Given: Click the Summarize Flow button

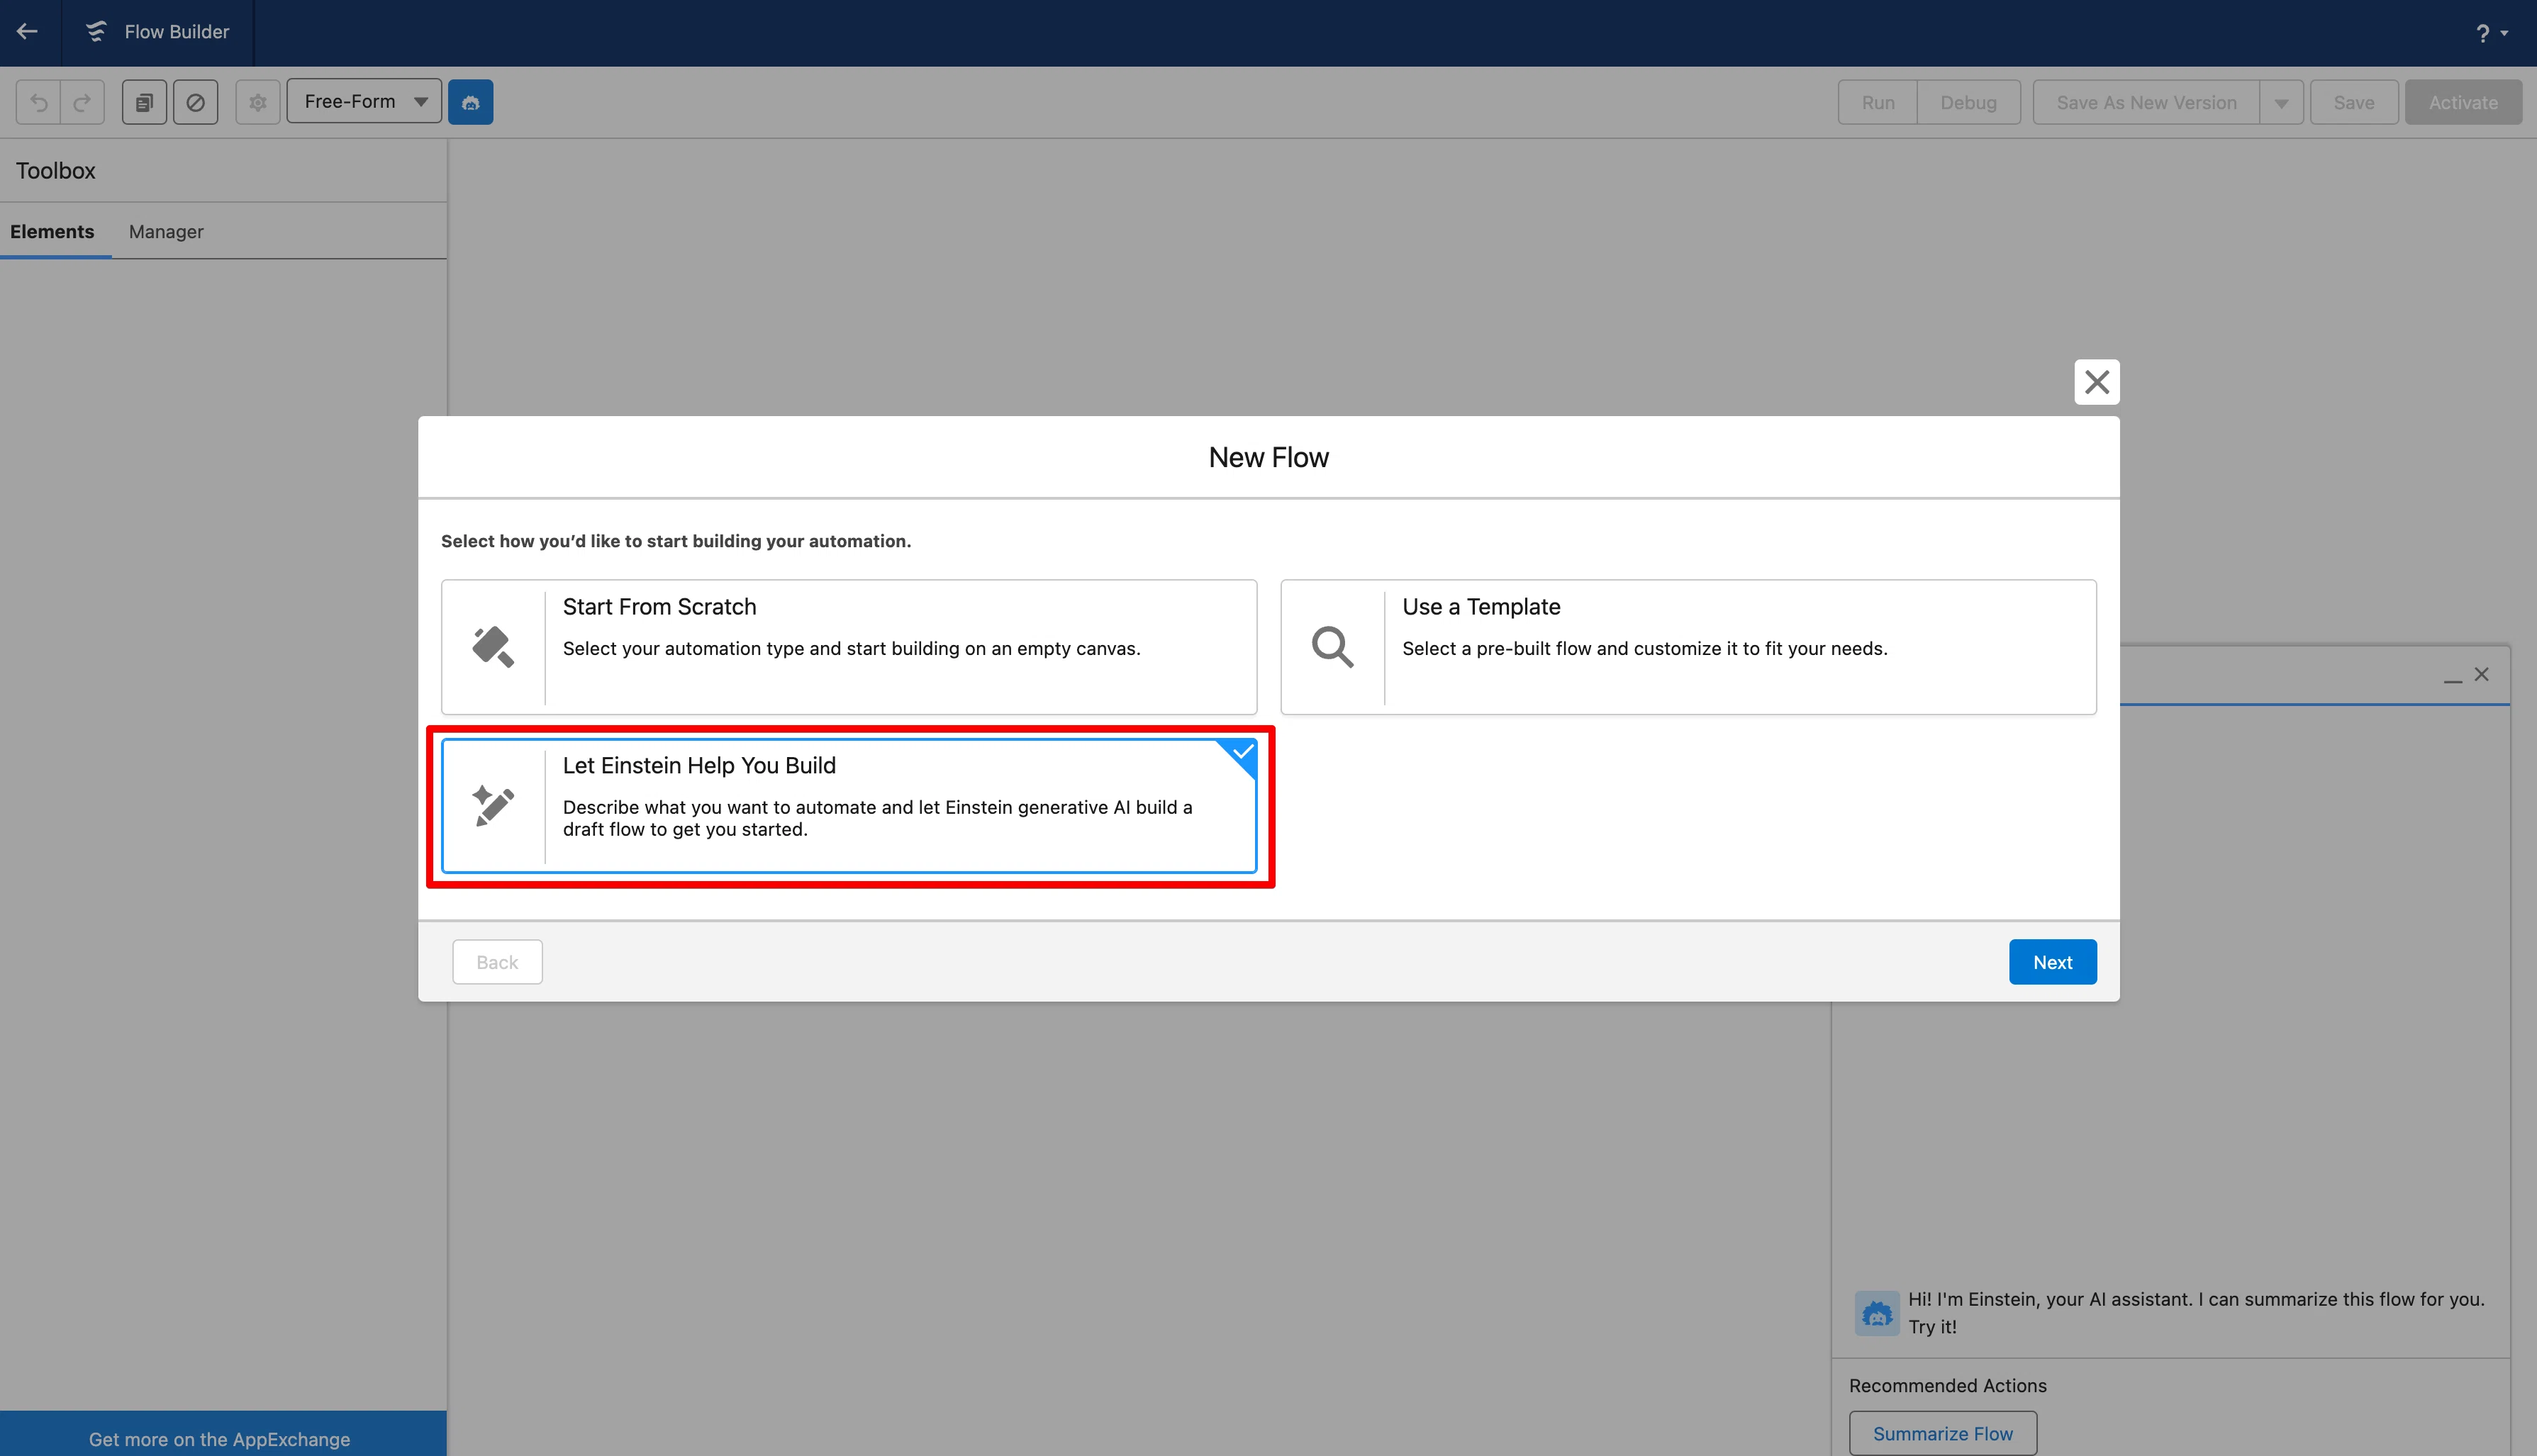Looking at the screenshot, I should point(1943,1434).
